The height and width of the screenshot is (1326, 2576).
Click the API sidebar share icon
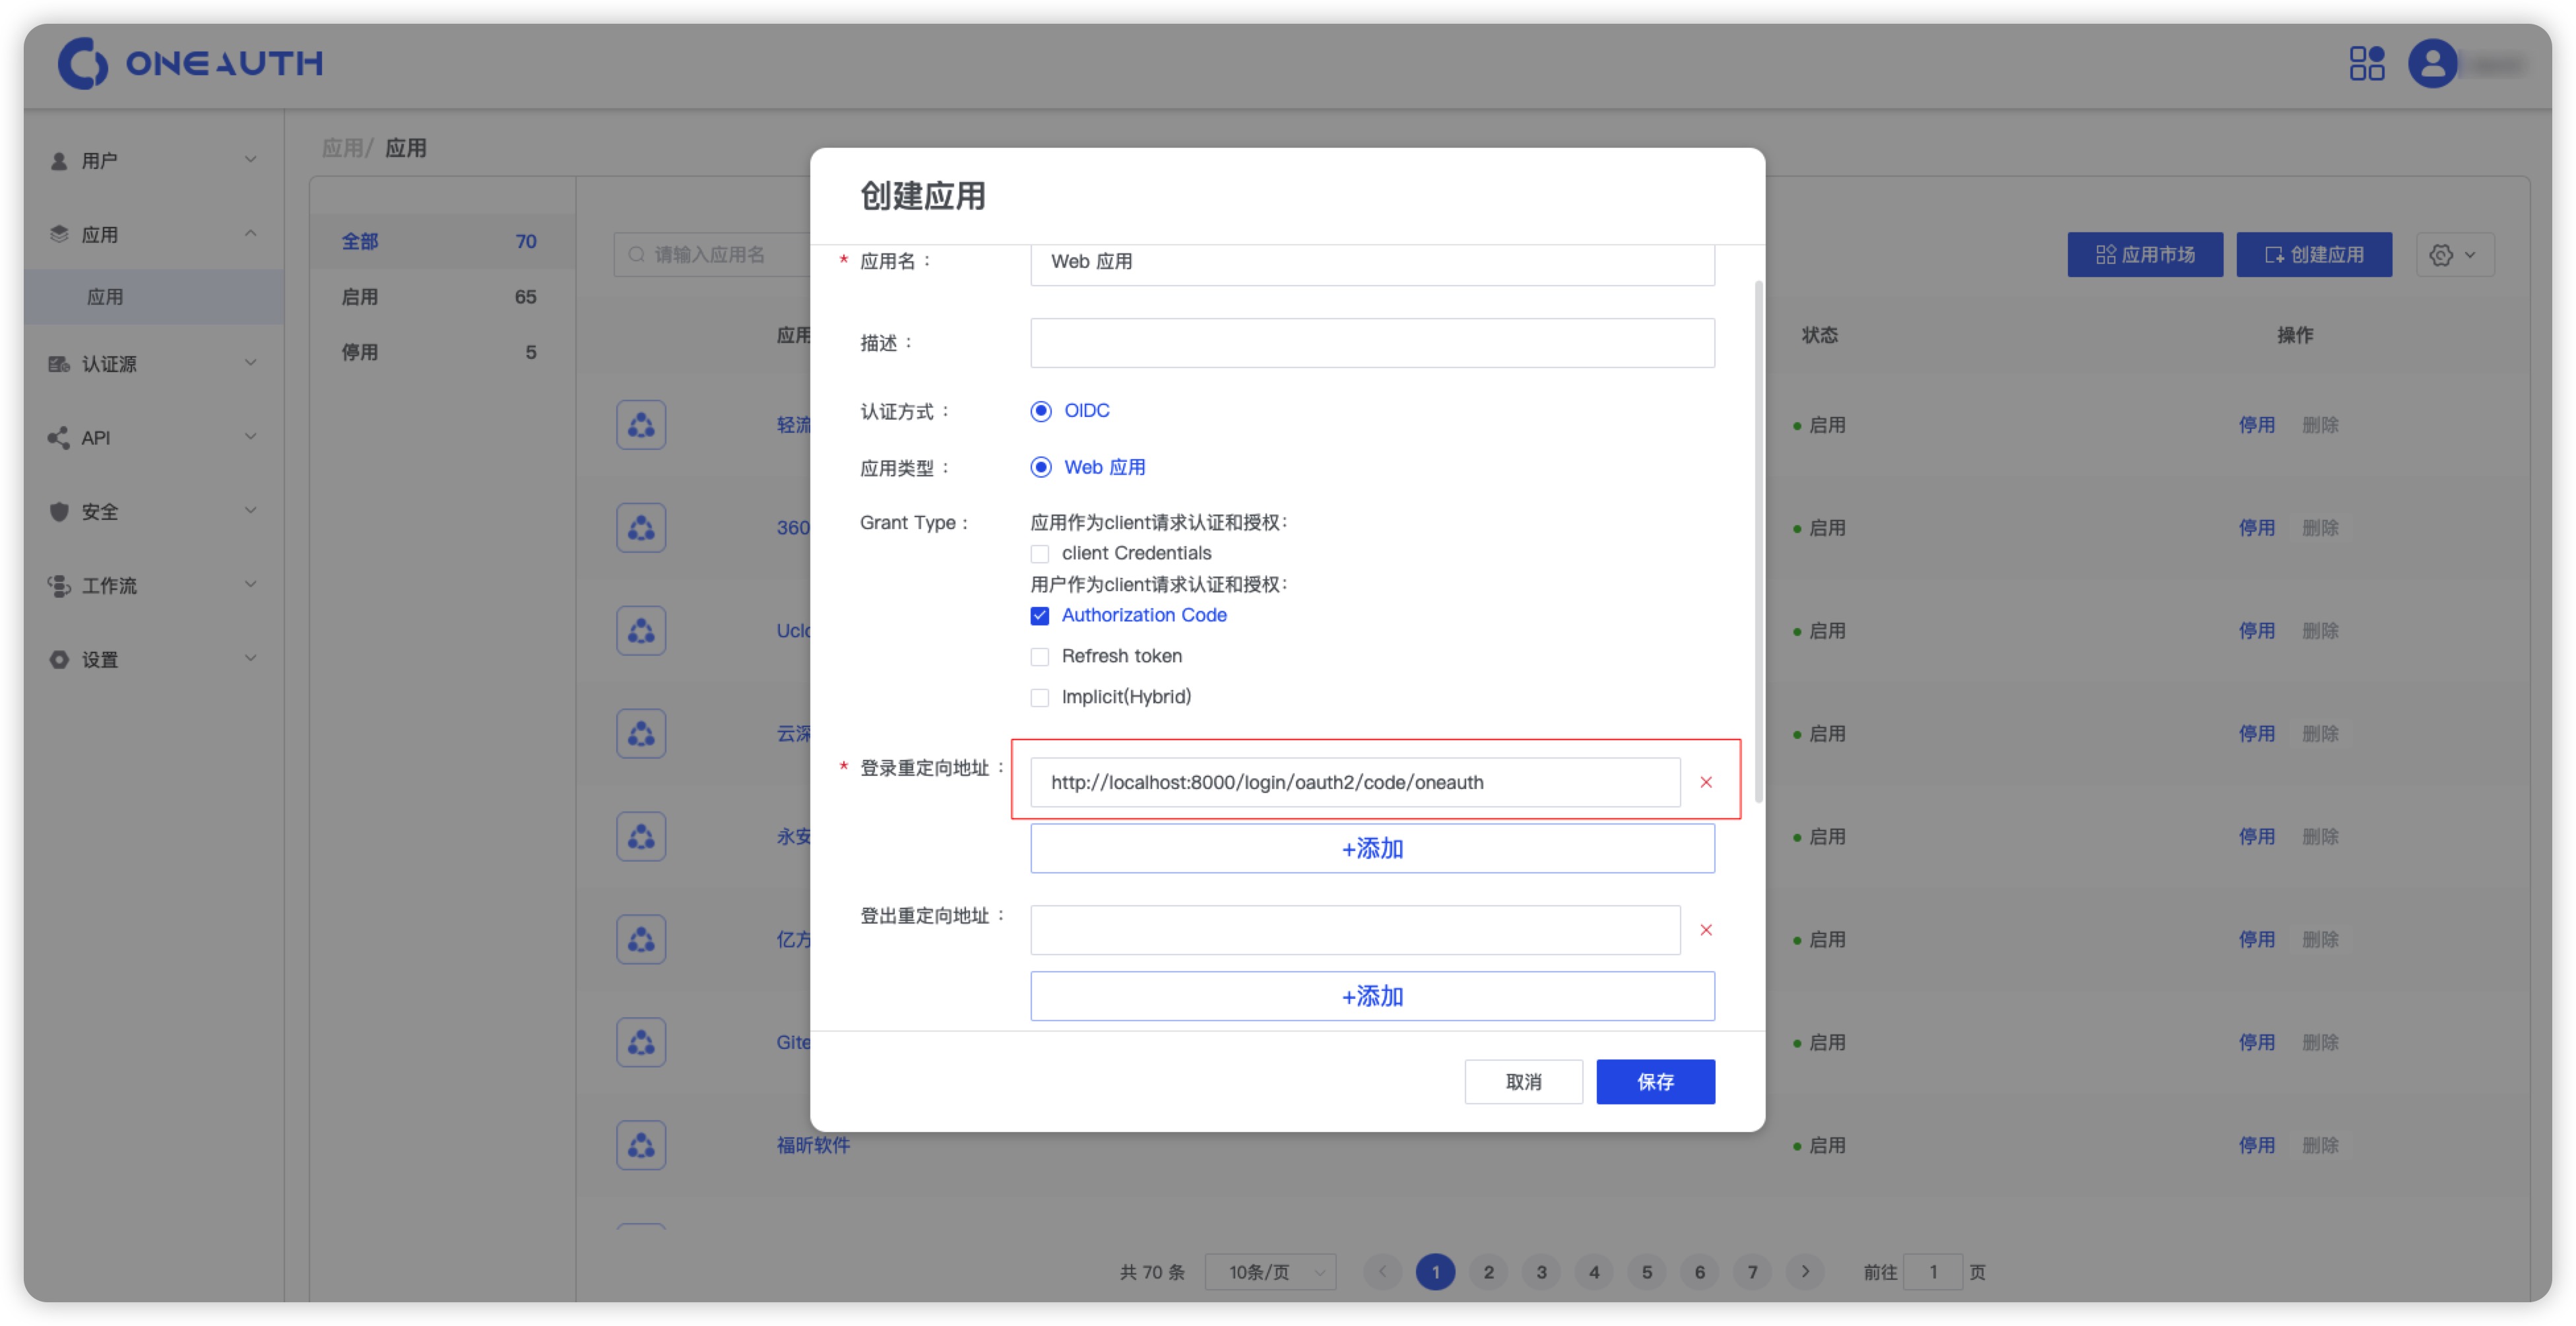59,437
